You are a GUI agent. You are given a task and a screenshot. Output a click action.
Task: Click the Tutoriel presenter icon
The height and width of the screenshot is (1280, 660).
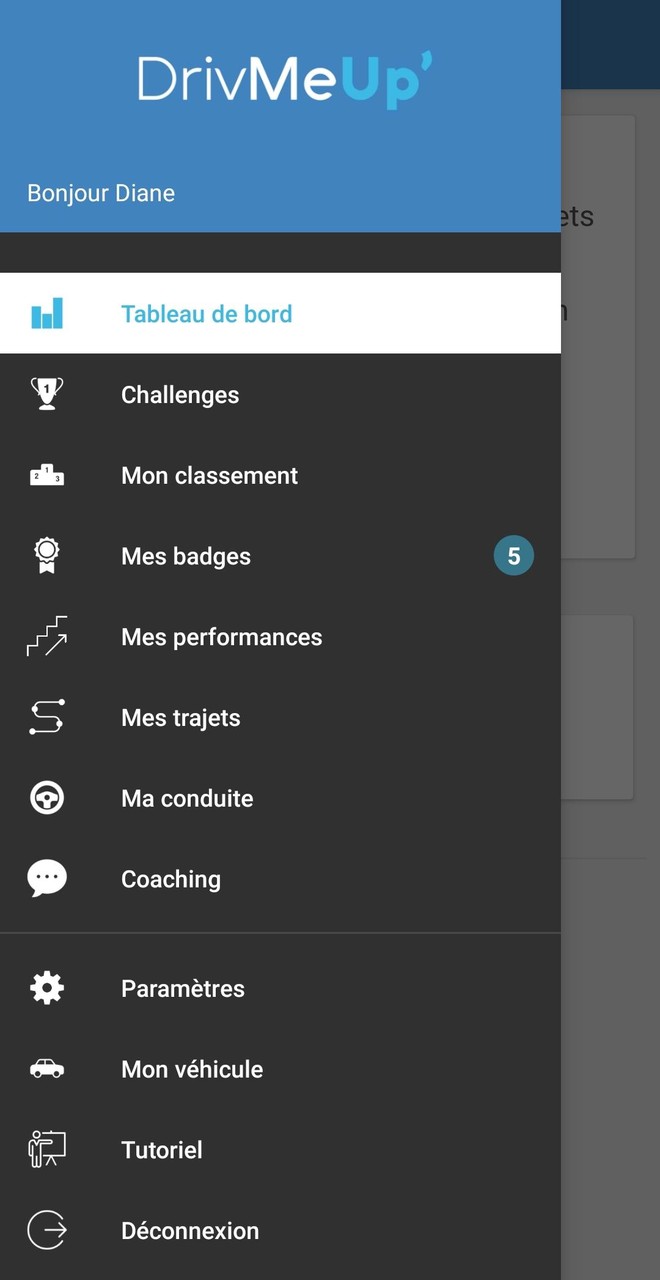[x=47, y=1150]
